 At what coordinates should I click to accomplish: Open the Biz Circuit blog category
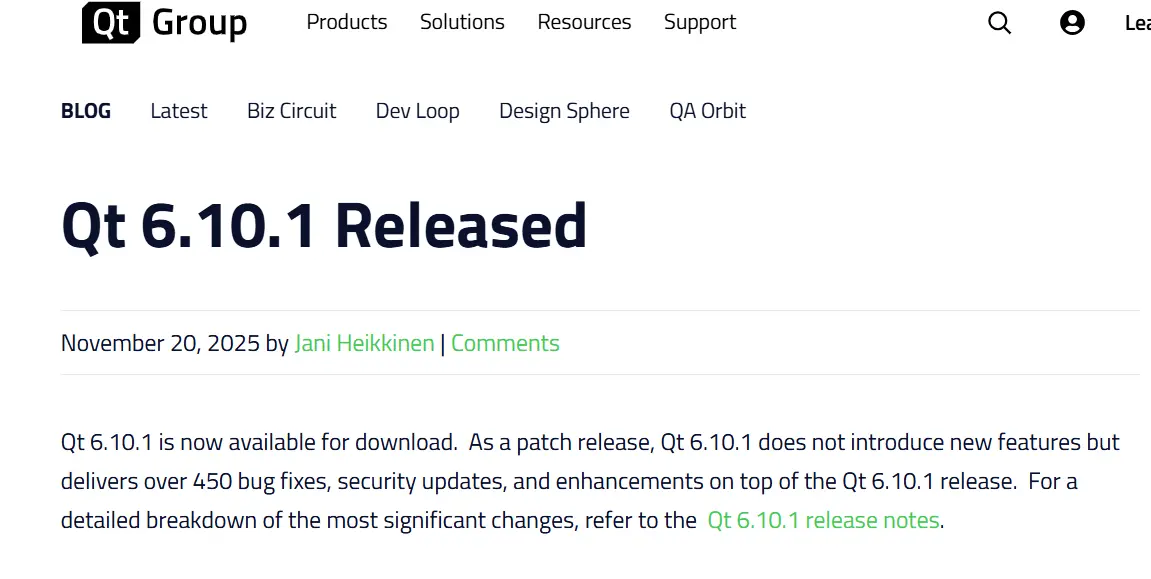(x=291, y=111)
